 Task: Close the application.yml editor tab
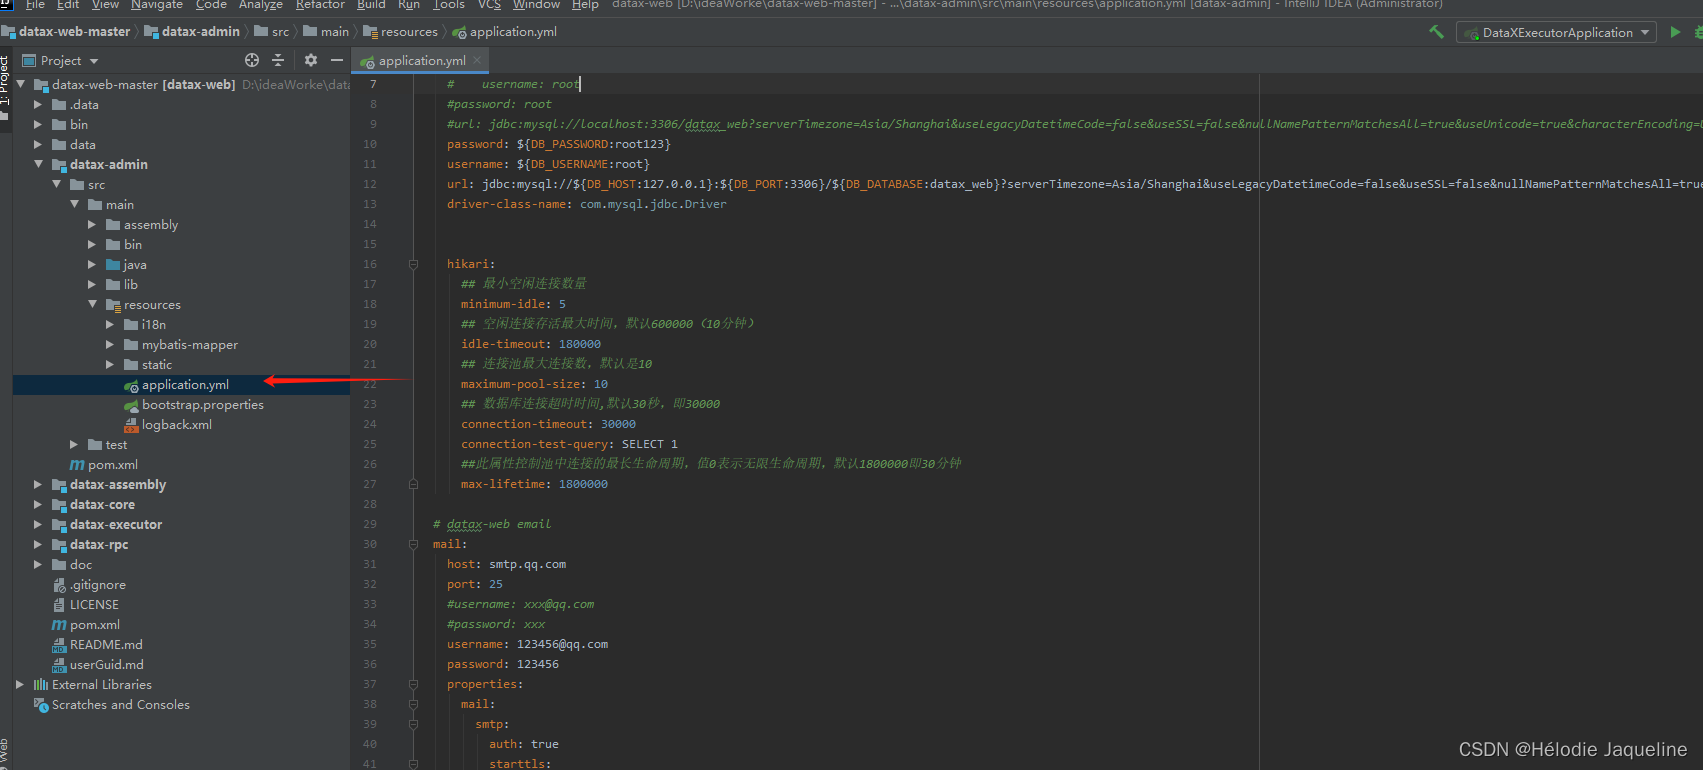click(478, 61)
